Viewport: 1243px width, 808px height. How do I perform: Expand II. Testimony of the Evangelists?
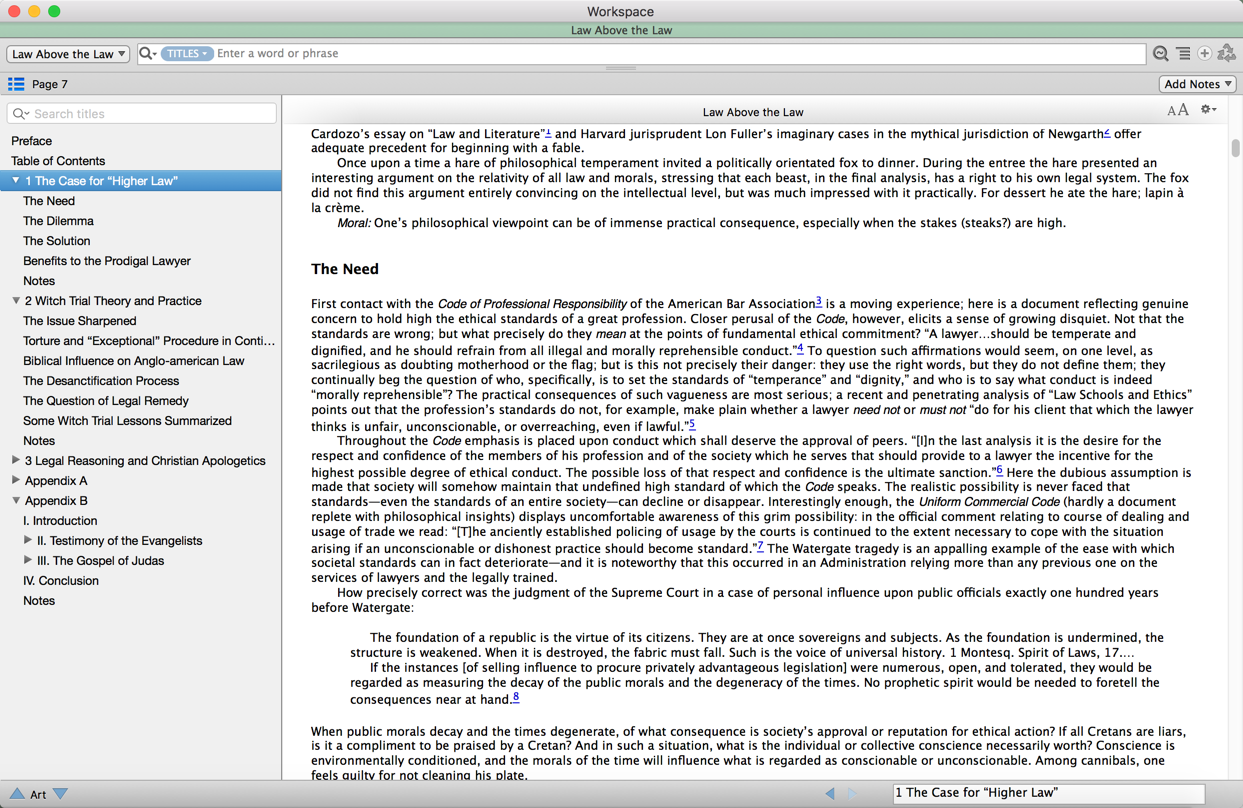[28, 541]
